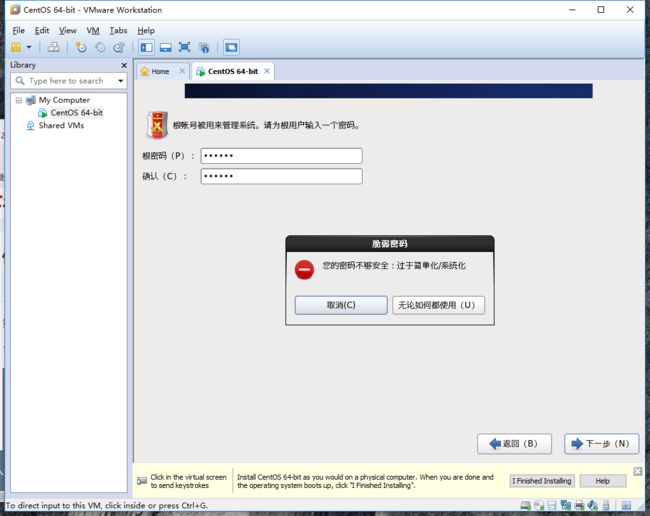Click the keyboard icon in hint bar
The image size is (650, 516).
coord(142,481)
